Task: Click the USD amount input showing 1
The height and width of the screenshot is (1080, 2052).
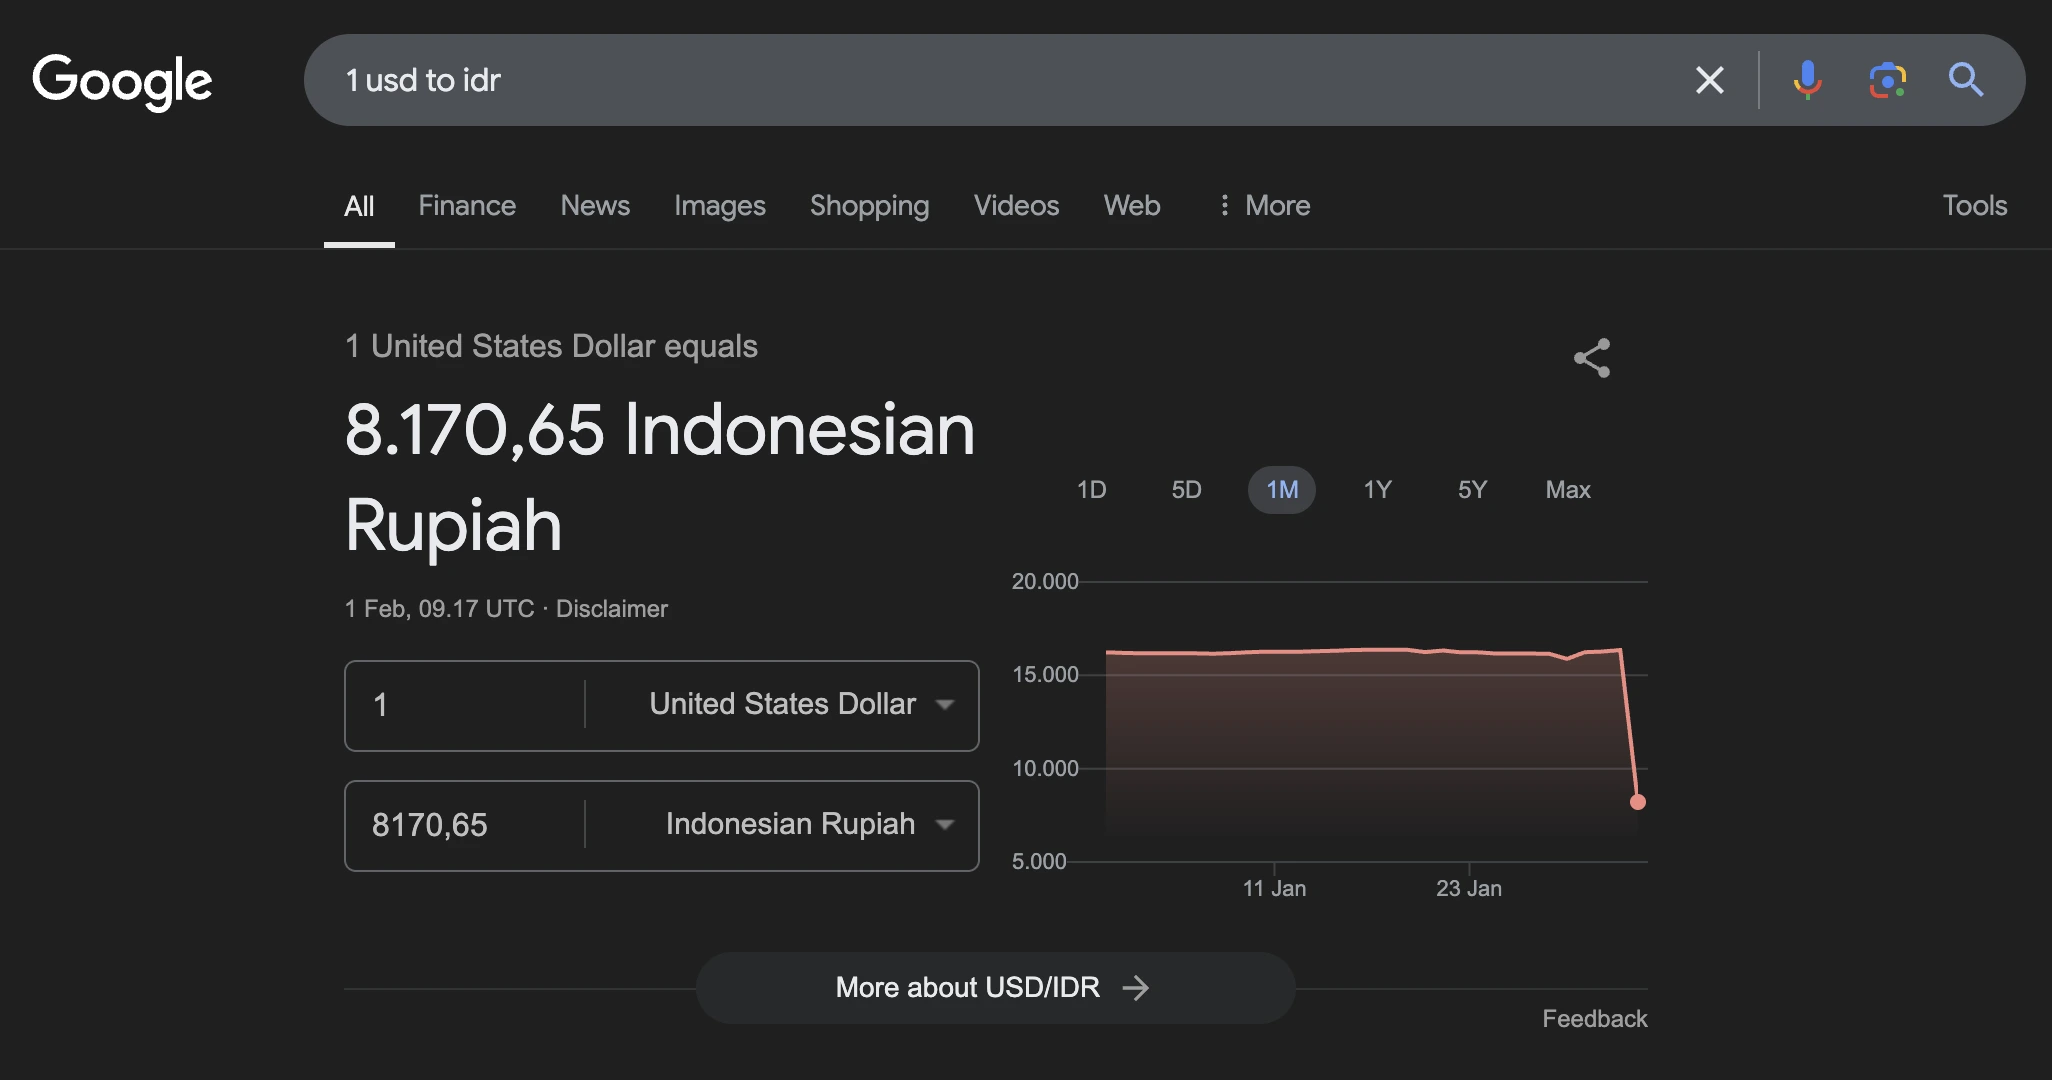Action: [464, 705]
